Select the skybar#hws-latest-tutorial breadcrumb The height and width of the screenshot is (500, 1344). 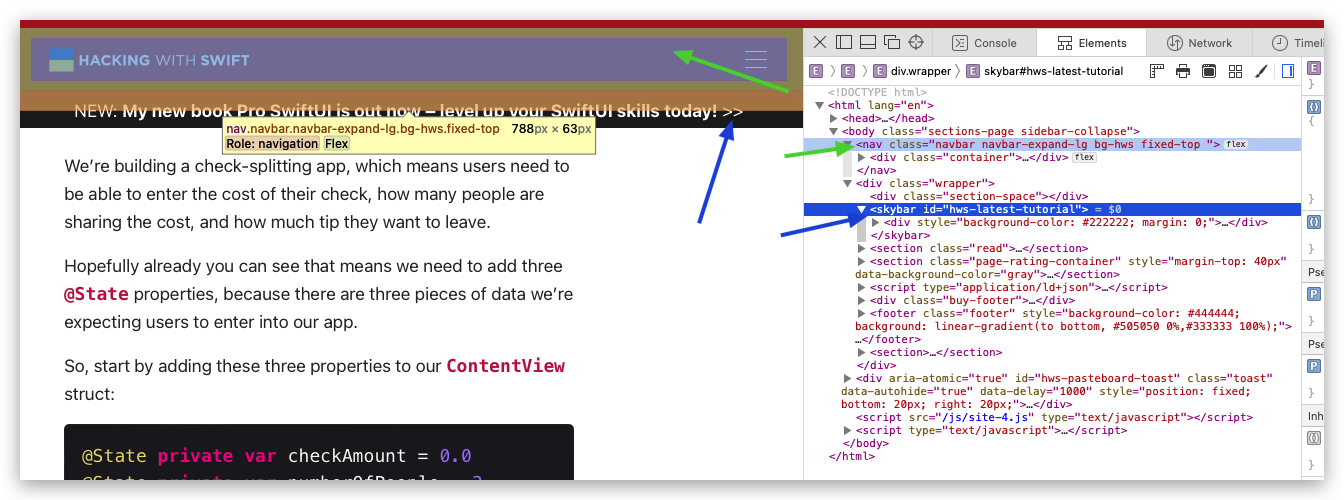(1044, 71)
